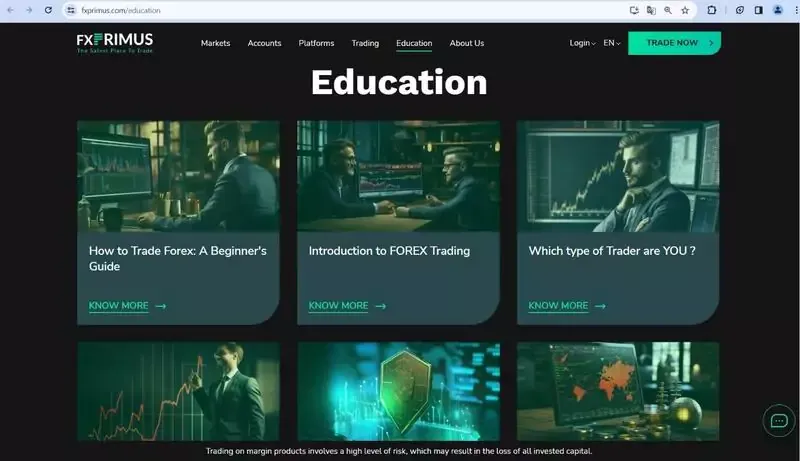Click the TRADE NOW button

pyautogui.click(x=674, y=43)
